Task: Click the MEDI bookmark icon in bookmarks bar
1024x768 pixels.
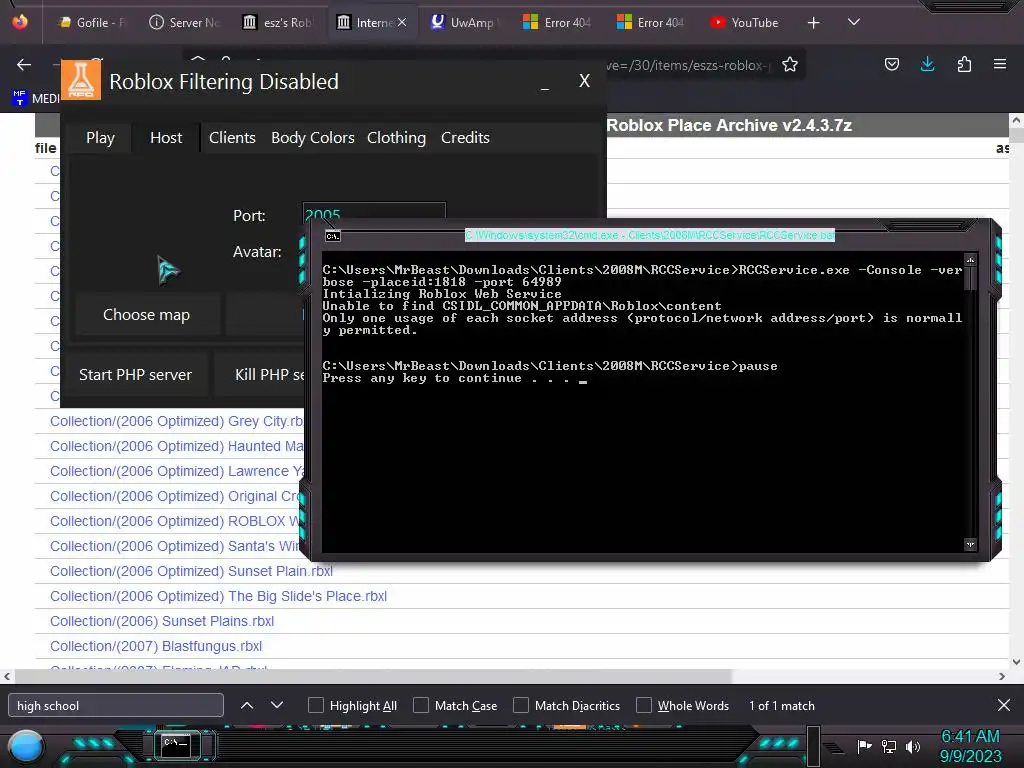Action: tap(19, 98)
